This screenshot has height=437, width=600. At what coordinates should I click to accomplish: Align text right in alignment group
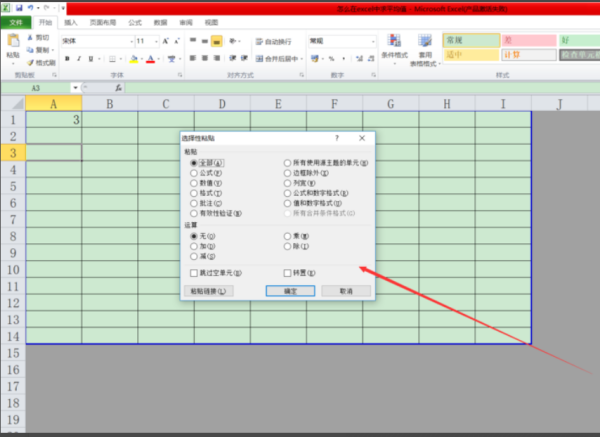point(217,58)
